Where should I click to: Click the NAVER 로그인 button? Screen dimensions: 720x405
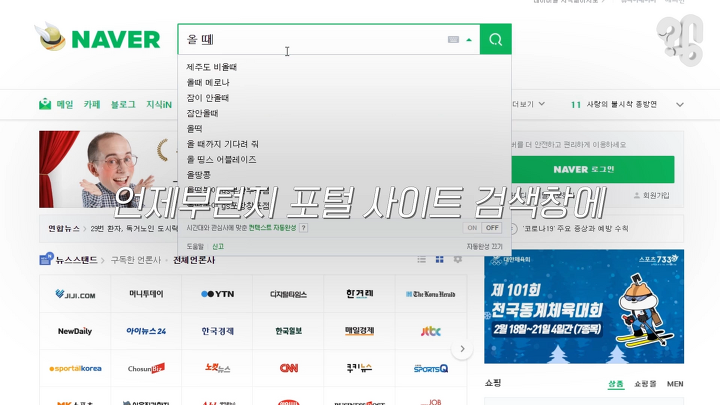[x=592, y=169]
